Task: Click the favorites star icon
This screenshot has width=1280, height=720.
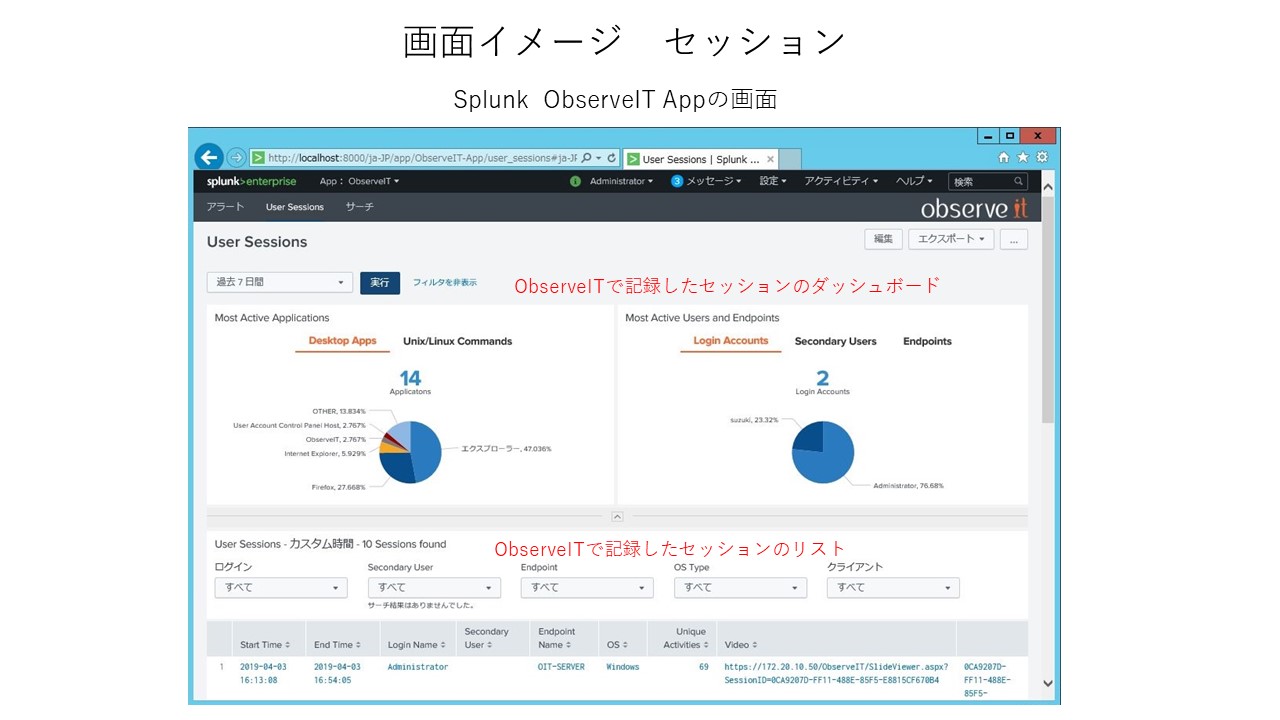Action: click(x=1022, y=157)
